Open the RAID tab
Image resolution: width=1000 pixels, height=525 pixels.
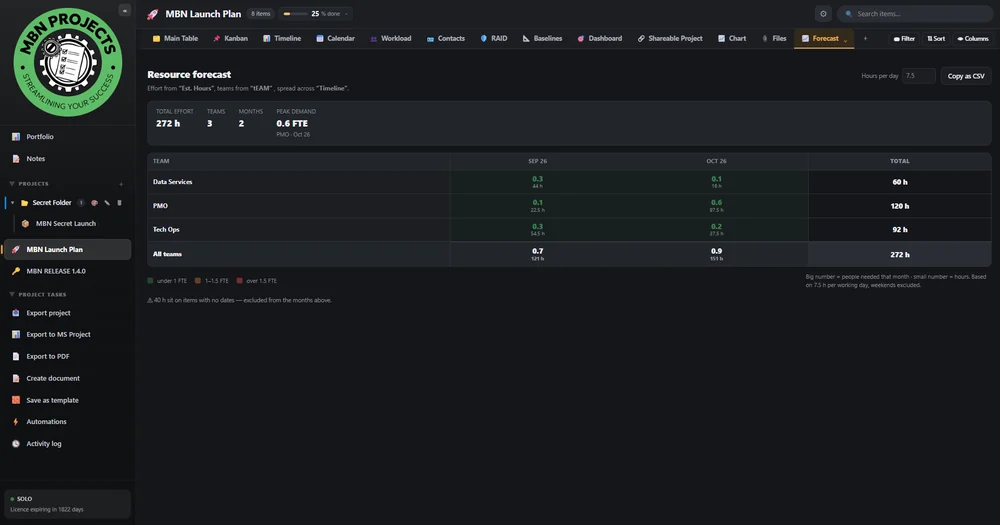click(x=494, y=38)
